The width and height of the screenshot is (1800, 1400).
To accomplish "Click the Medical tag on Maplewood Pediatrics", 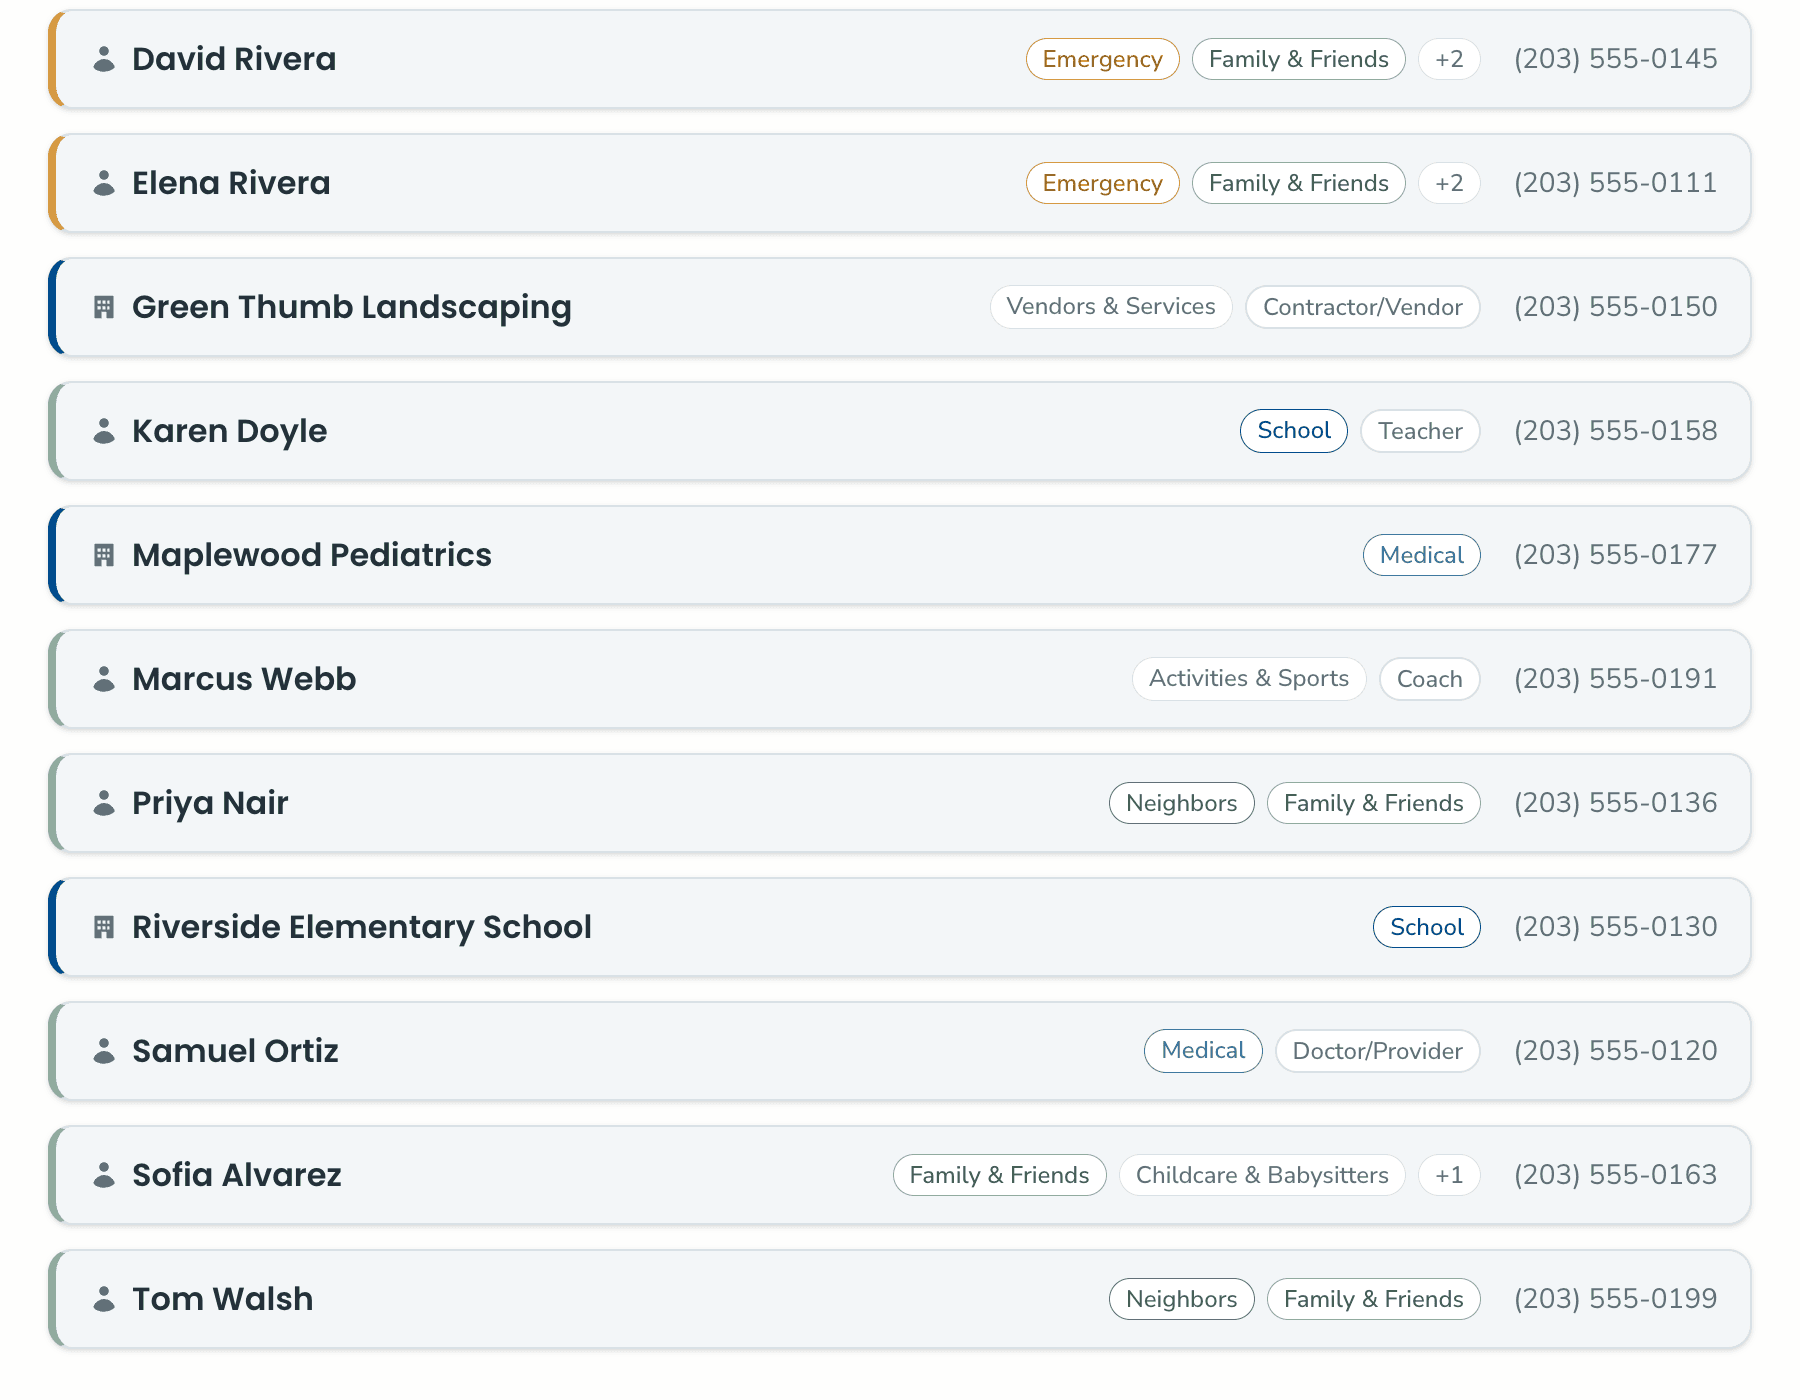I will [1421, 555].
